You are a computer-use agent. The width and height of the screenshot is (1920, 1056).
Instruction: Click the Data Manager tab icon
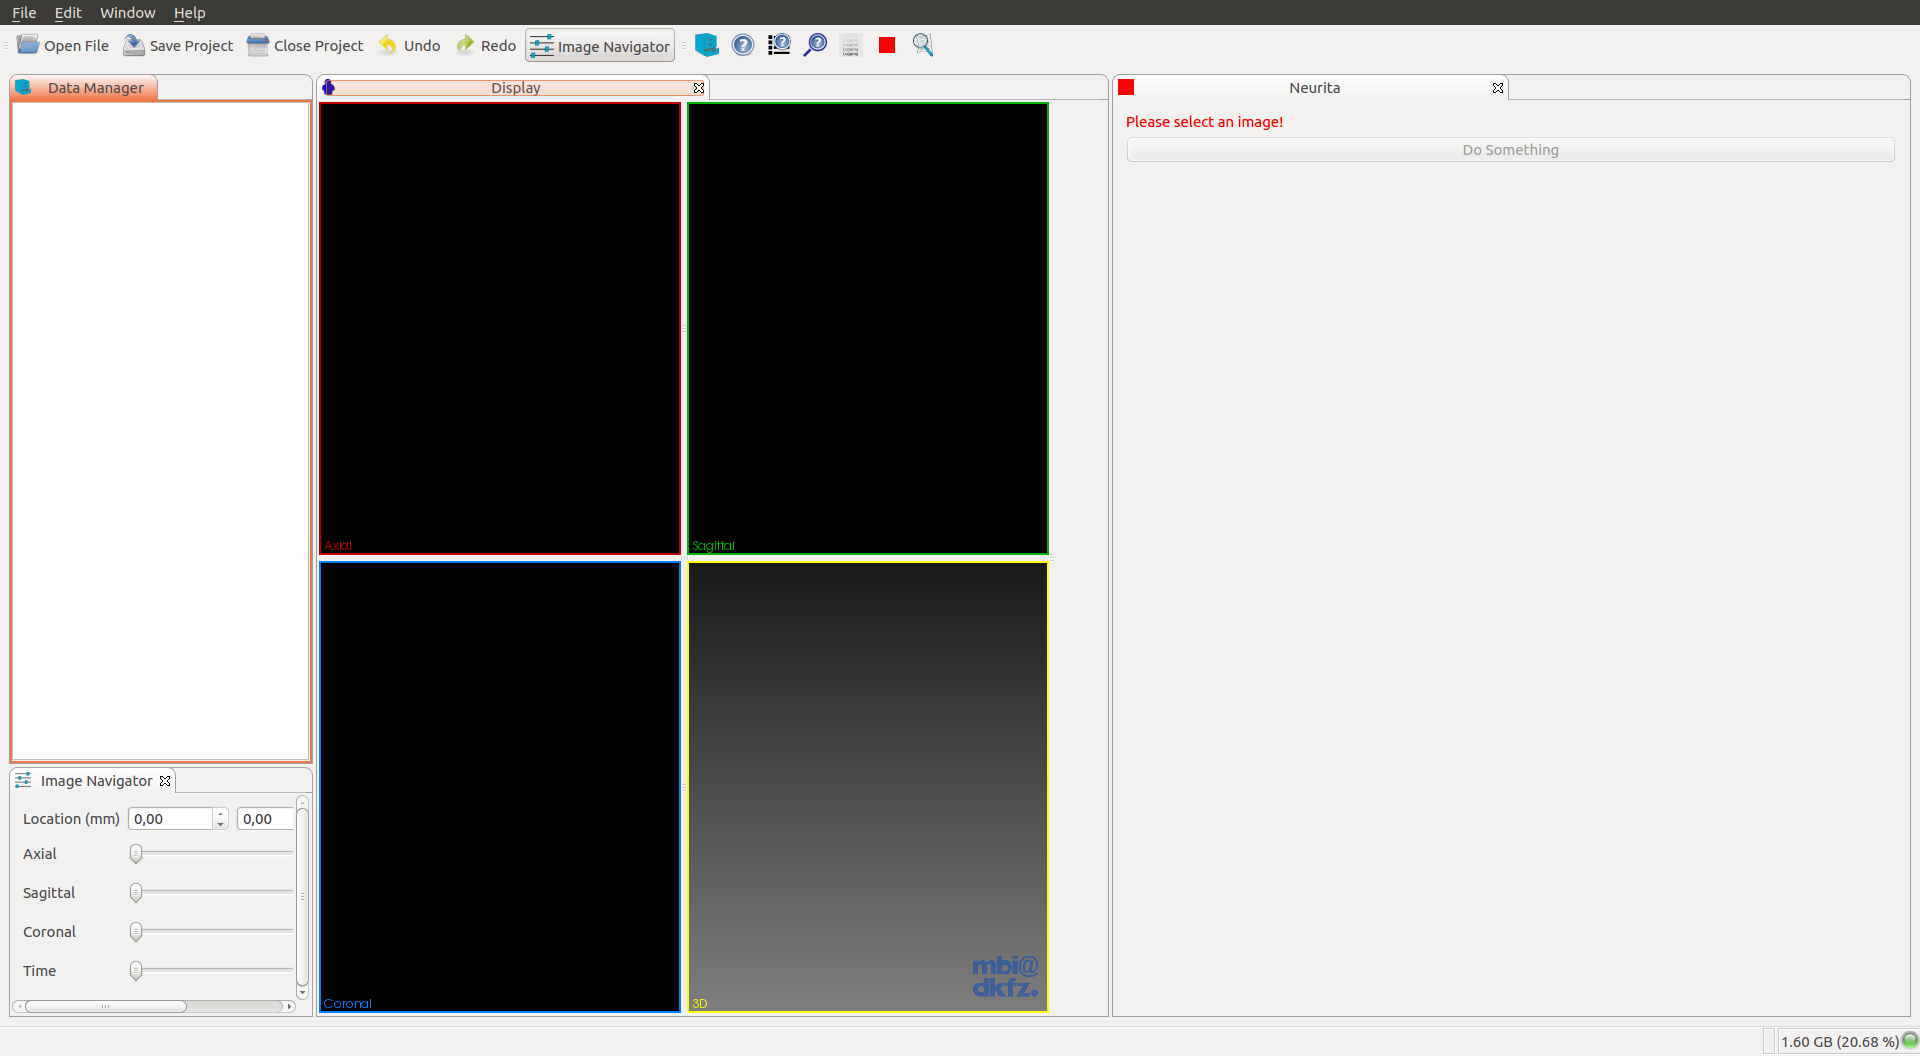24,88
